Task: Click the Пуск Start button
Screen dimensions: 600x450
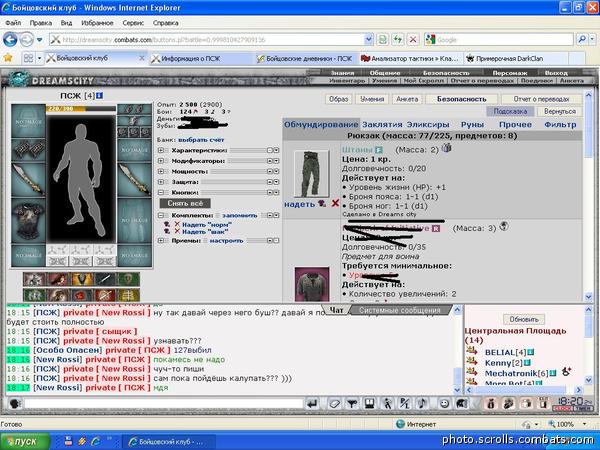Action: coord(25,441)
